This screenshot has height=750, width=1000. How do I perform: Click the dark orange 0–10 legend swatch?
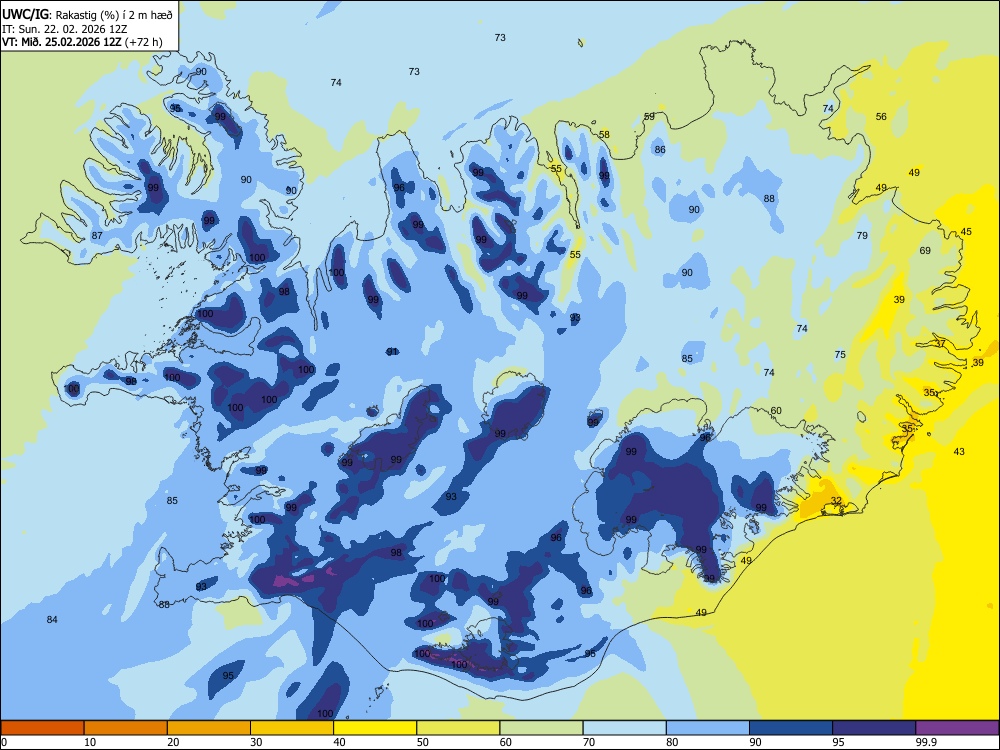(x=42, y=728)
